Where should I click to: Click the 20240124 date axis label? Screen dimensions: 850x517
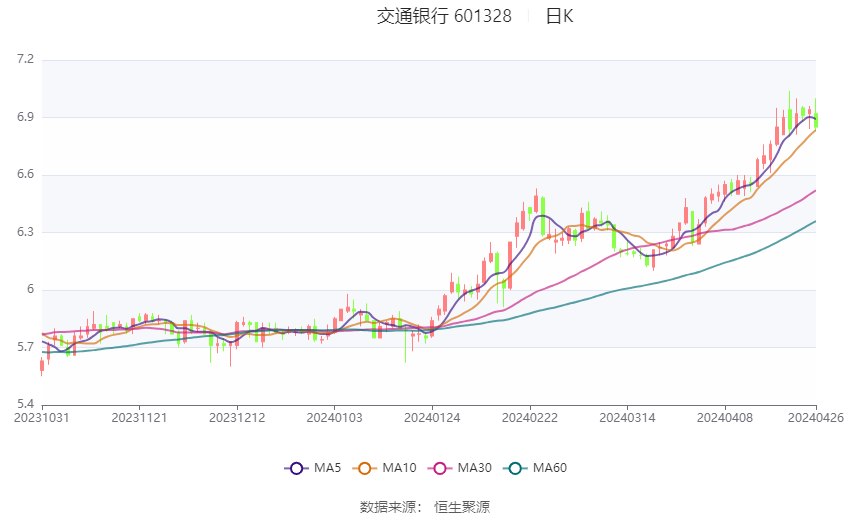(432, 418)
